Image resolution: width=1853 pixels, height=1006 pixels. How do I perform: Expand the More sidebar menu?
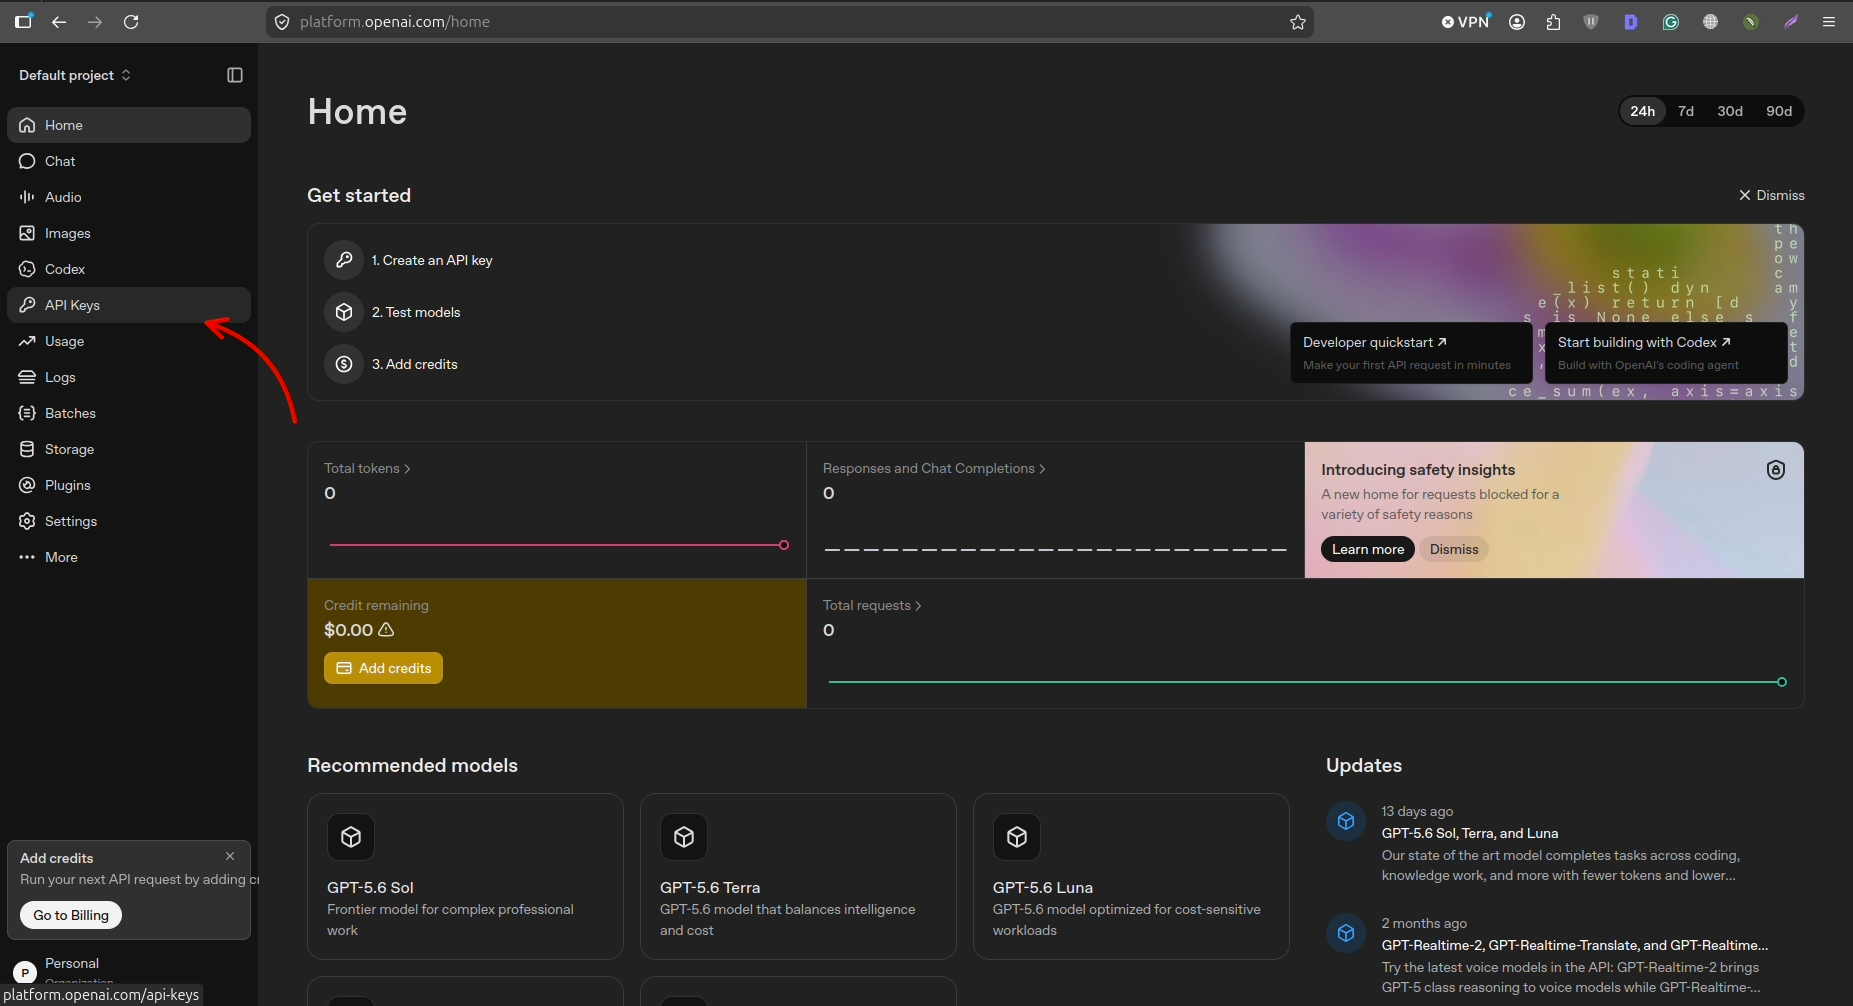pyautogui.click(x=128, y=557)
